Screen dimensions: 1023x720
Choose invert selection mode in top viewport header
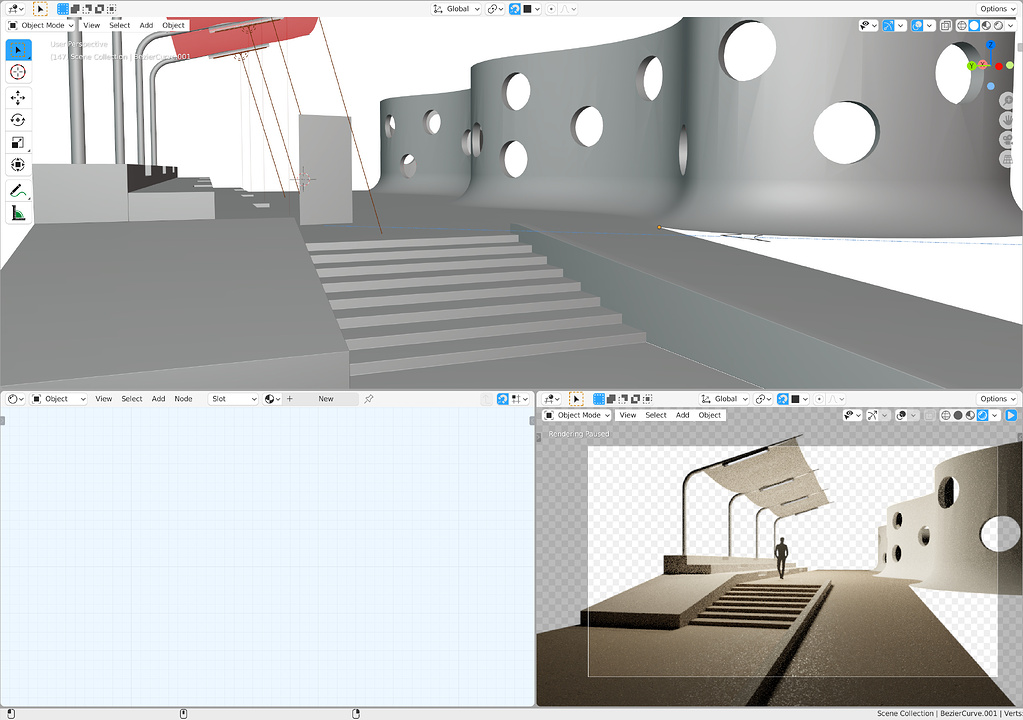coord(99,9)
